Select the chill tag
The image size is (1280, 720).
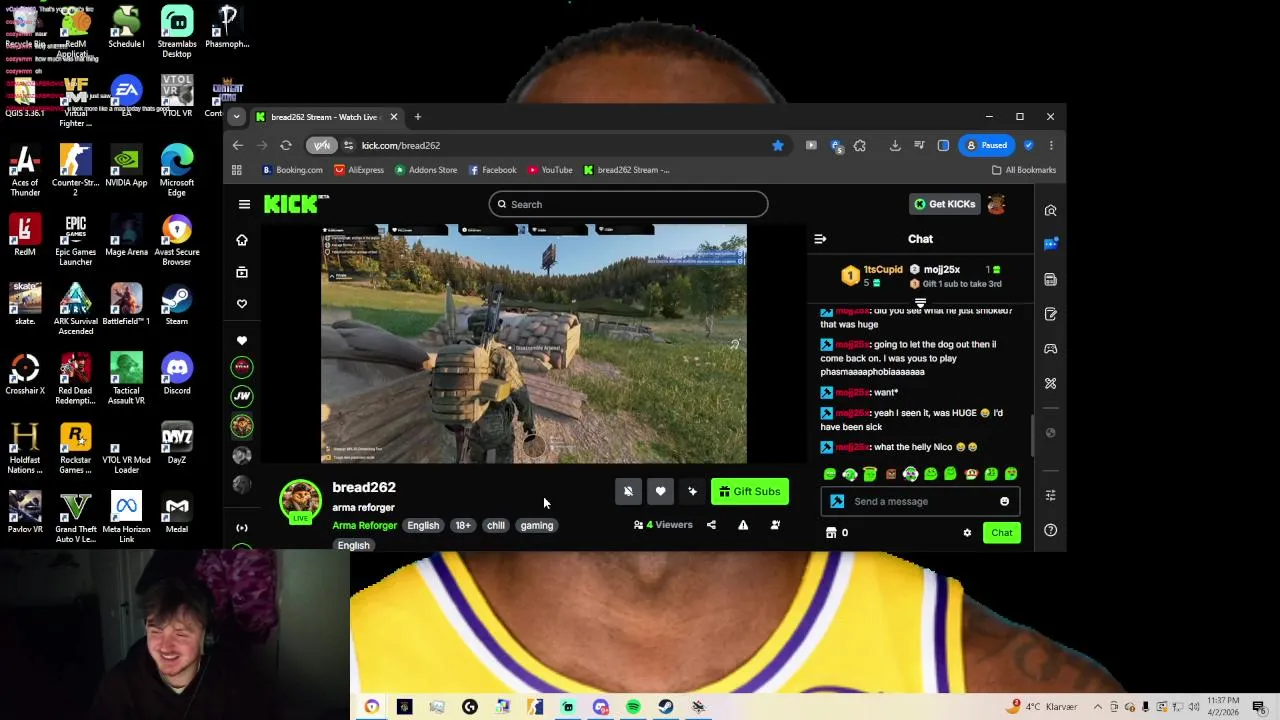coord(496,526)
